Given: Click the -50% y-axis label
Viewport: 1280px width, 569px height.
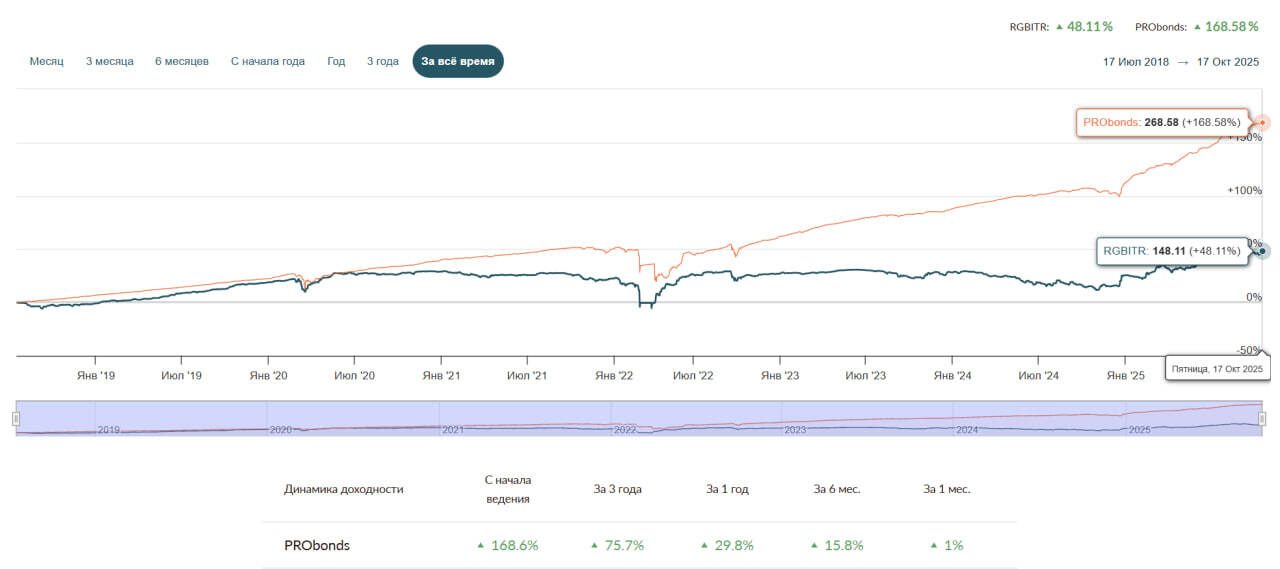Looking at the screenshot, I should point(1250,350).
